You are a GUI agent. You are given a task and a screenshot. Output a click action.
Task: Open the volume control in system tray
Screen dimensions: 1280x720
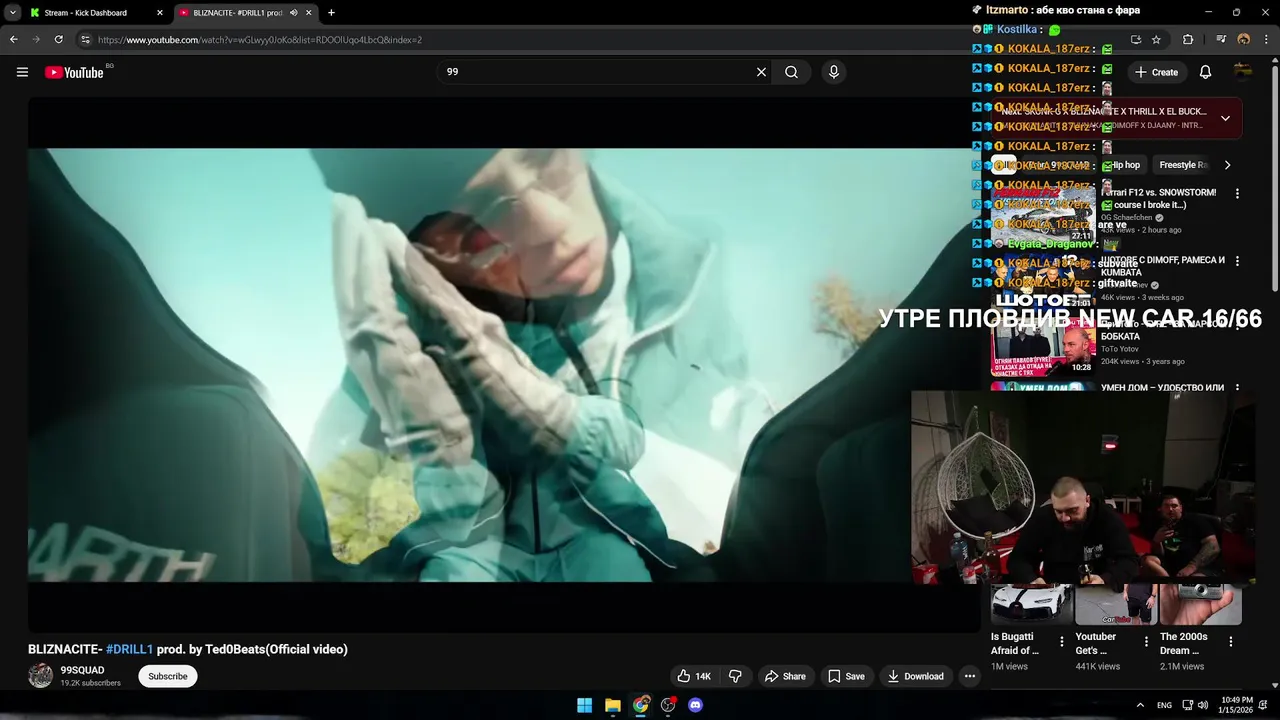pyautogui.click(x=1203, y=705)
